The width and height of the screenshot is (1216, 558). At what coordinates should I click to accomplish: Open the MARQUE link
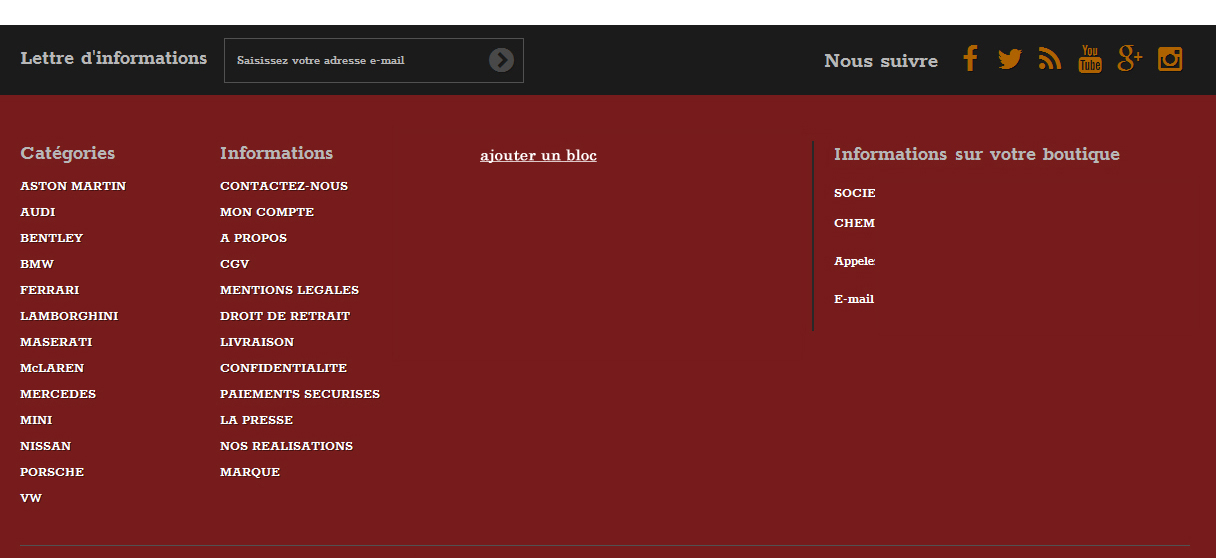point(250,472)
